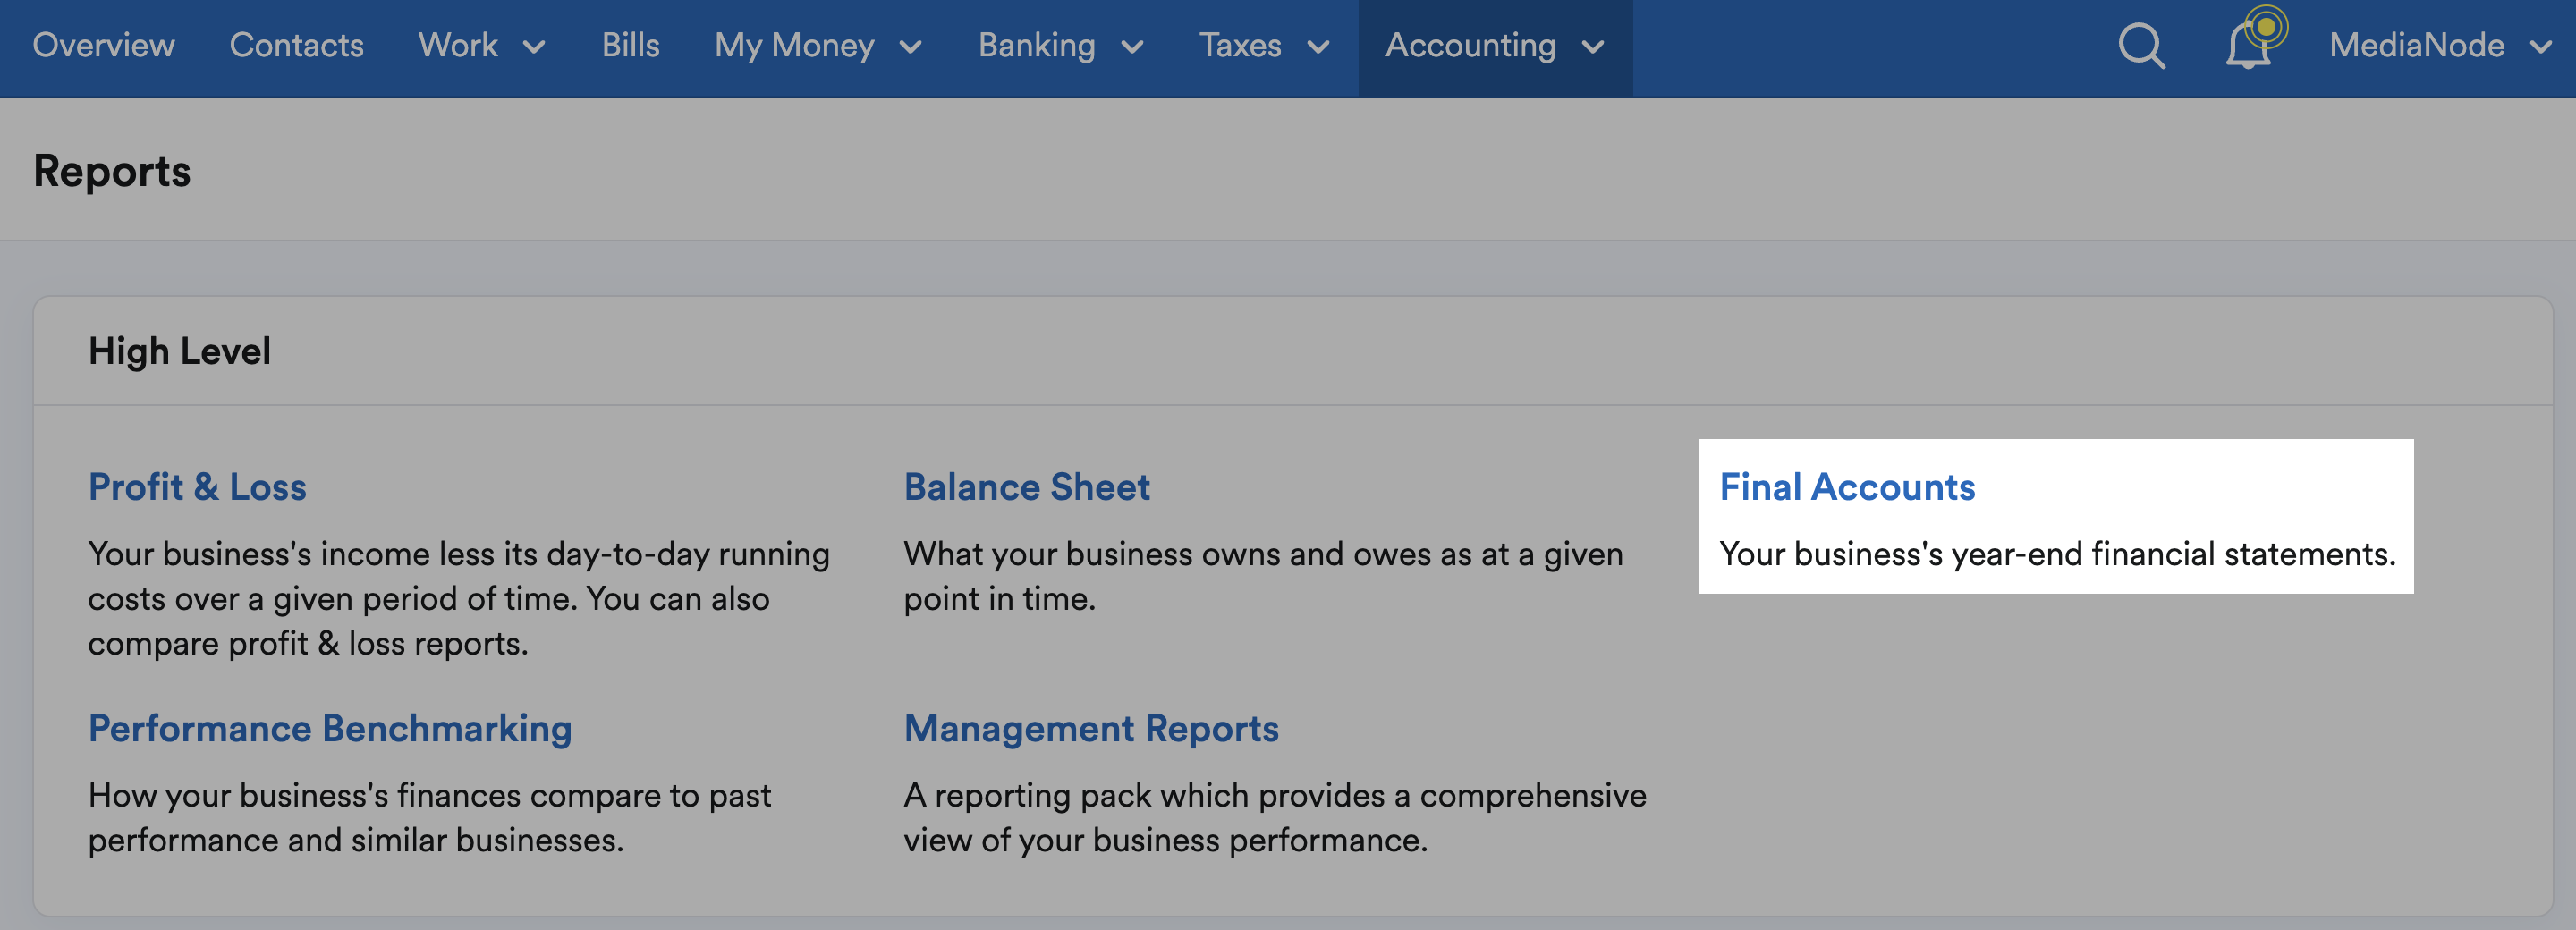Navigate to the Overview tab
Image resolution: width=2576 pixels, height=930 pixels.
[x=103, y=46]
